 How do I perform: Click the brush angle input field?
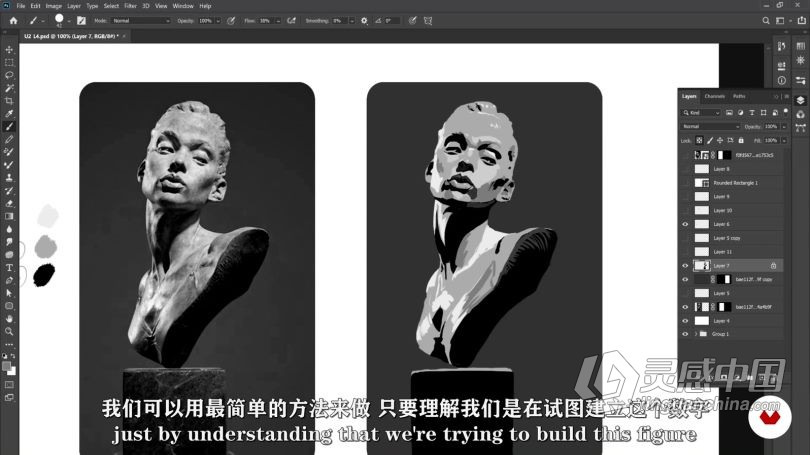[x=393, y=21]
